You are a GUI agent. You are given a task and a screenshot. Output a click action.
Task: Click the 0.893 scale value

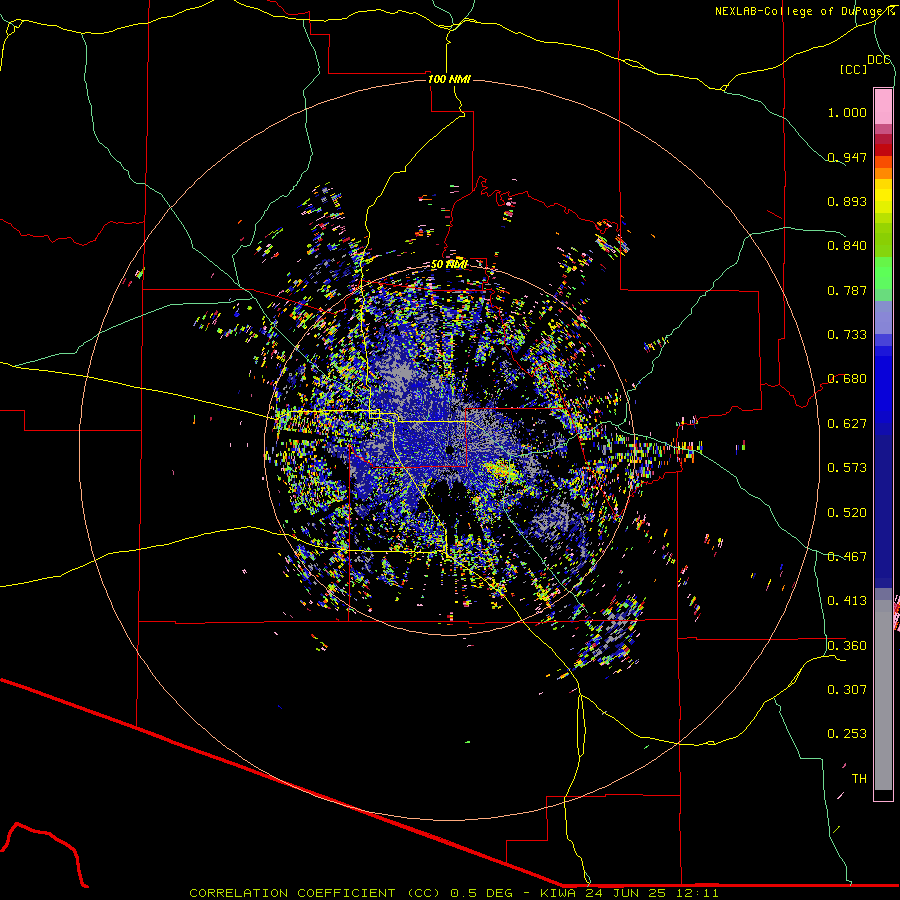(847, 201)
